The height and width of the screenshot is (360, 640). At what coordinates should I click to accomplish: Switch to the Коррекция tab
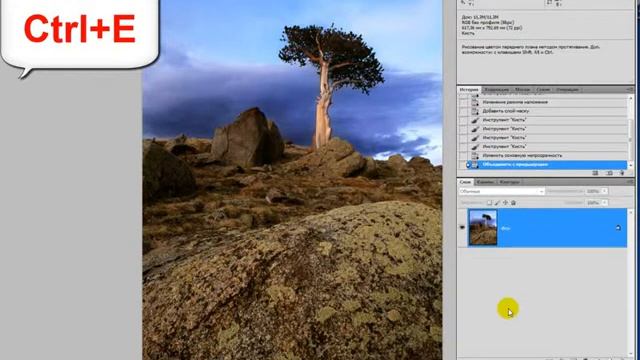click(x=496, y=89)
